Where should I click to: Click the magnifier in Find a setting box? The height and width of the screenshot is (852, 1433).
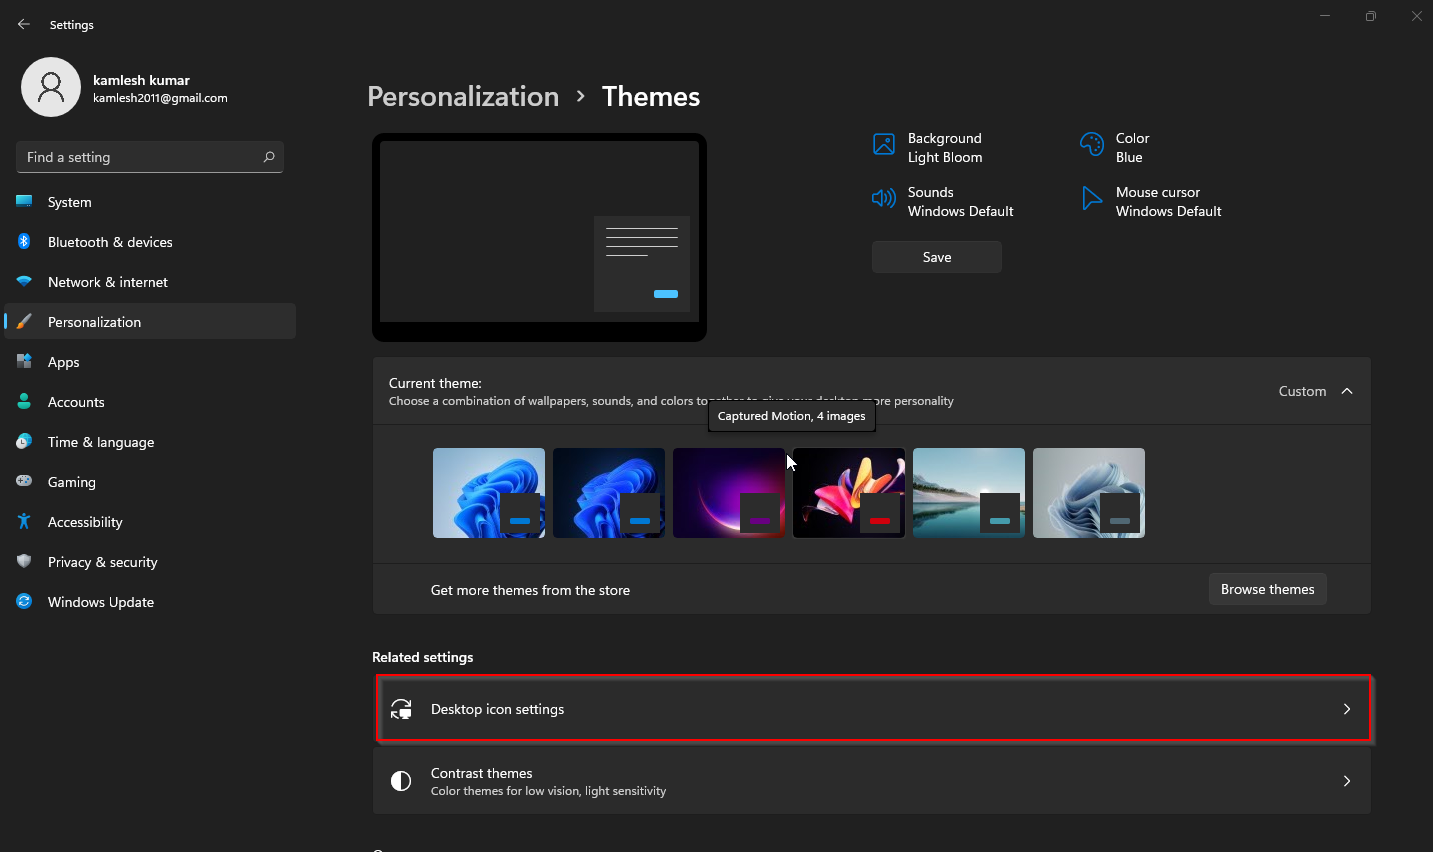(x=269, y=157)
